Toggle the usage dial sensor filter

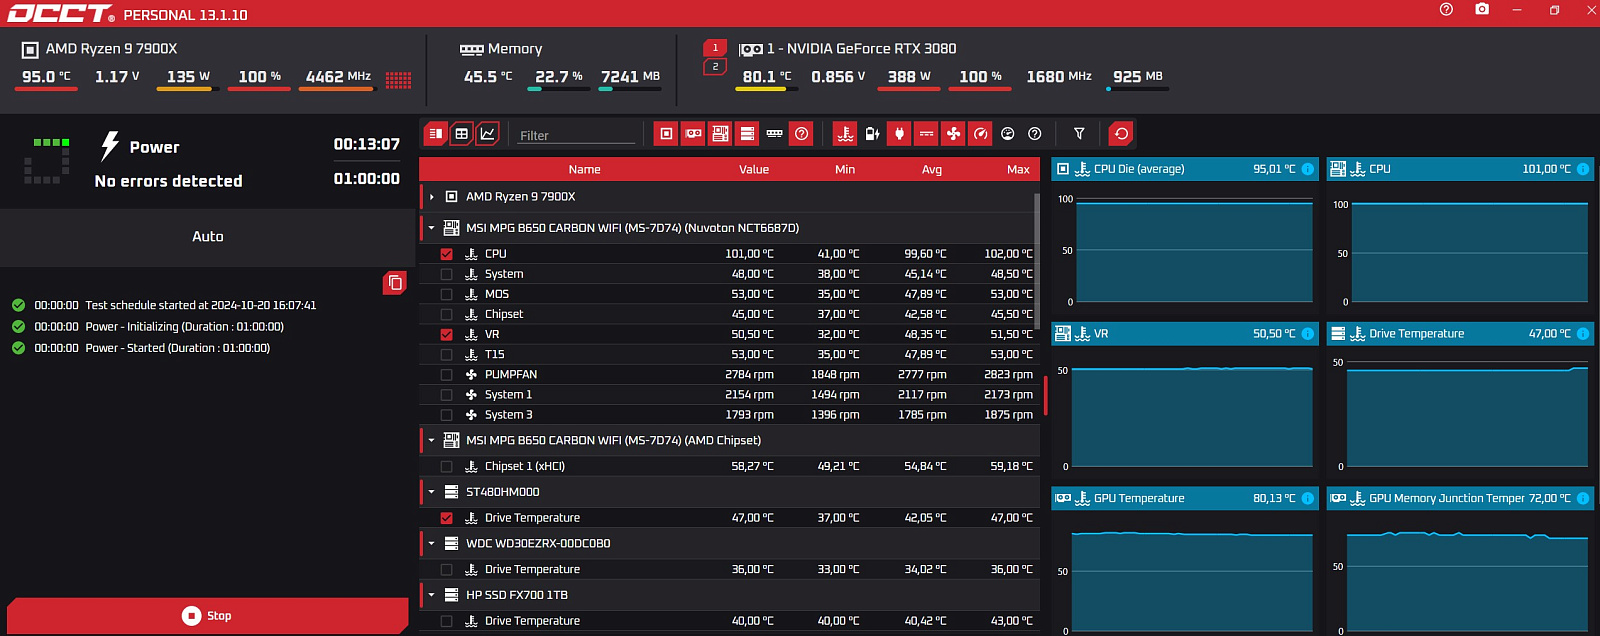click(x=1007, y=134)
